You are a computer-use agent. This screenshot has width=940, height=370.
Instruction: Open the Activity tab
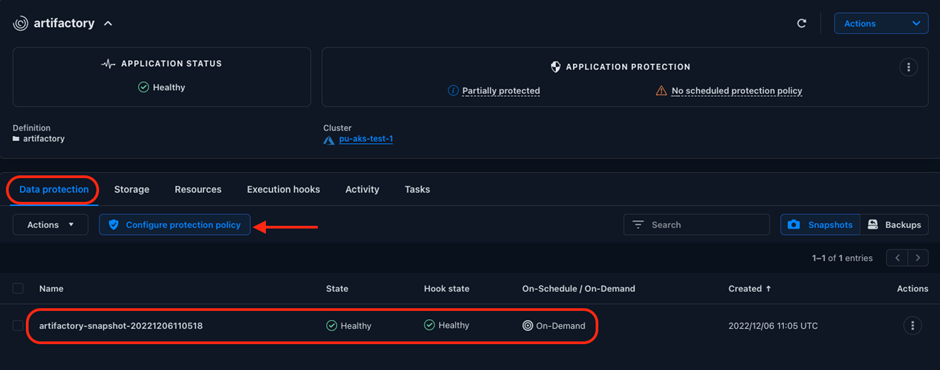pyautogui.click(x=362, y=189)
